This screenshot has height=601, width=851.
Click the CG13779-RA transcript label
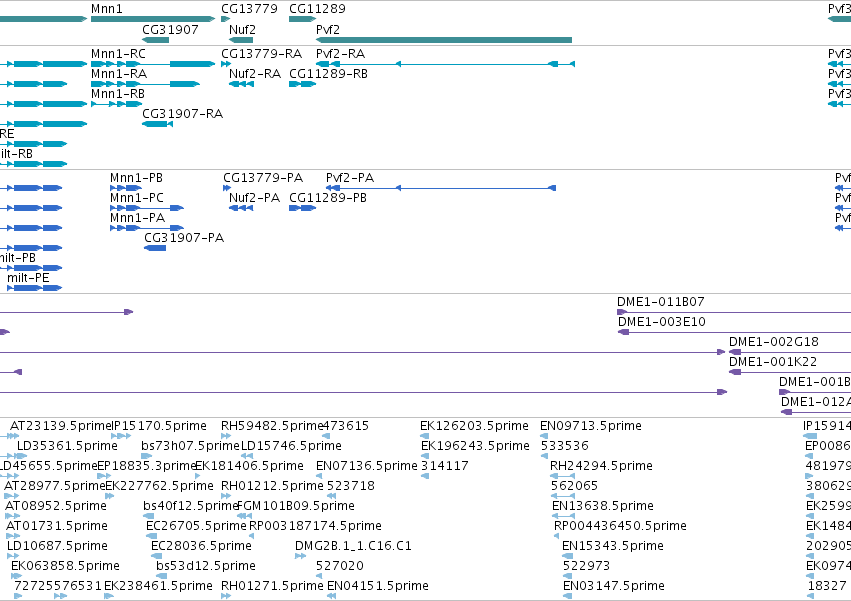coord(261,54)
